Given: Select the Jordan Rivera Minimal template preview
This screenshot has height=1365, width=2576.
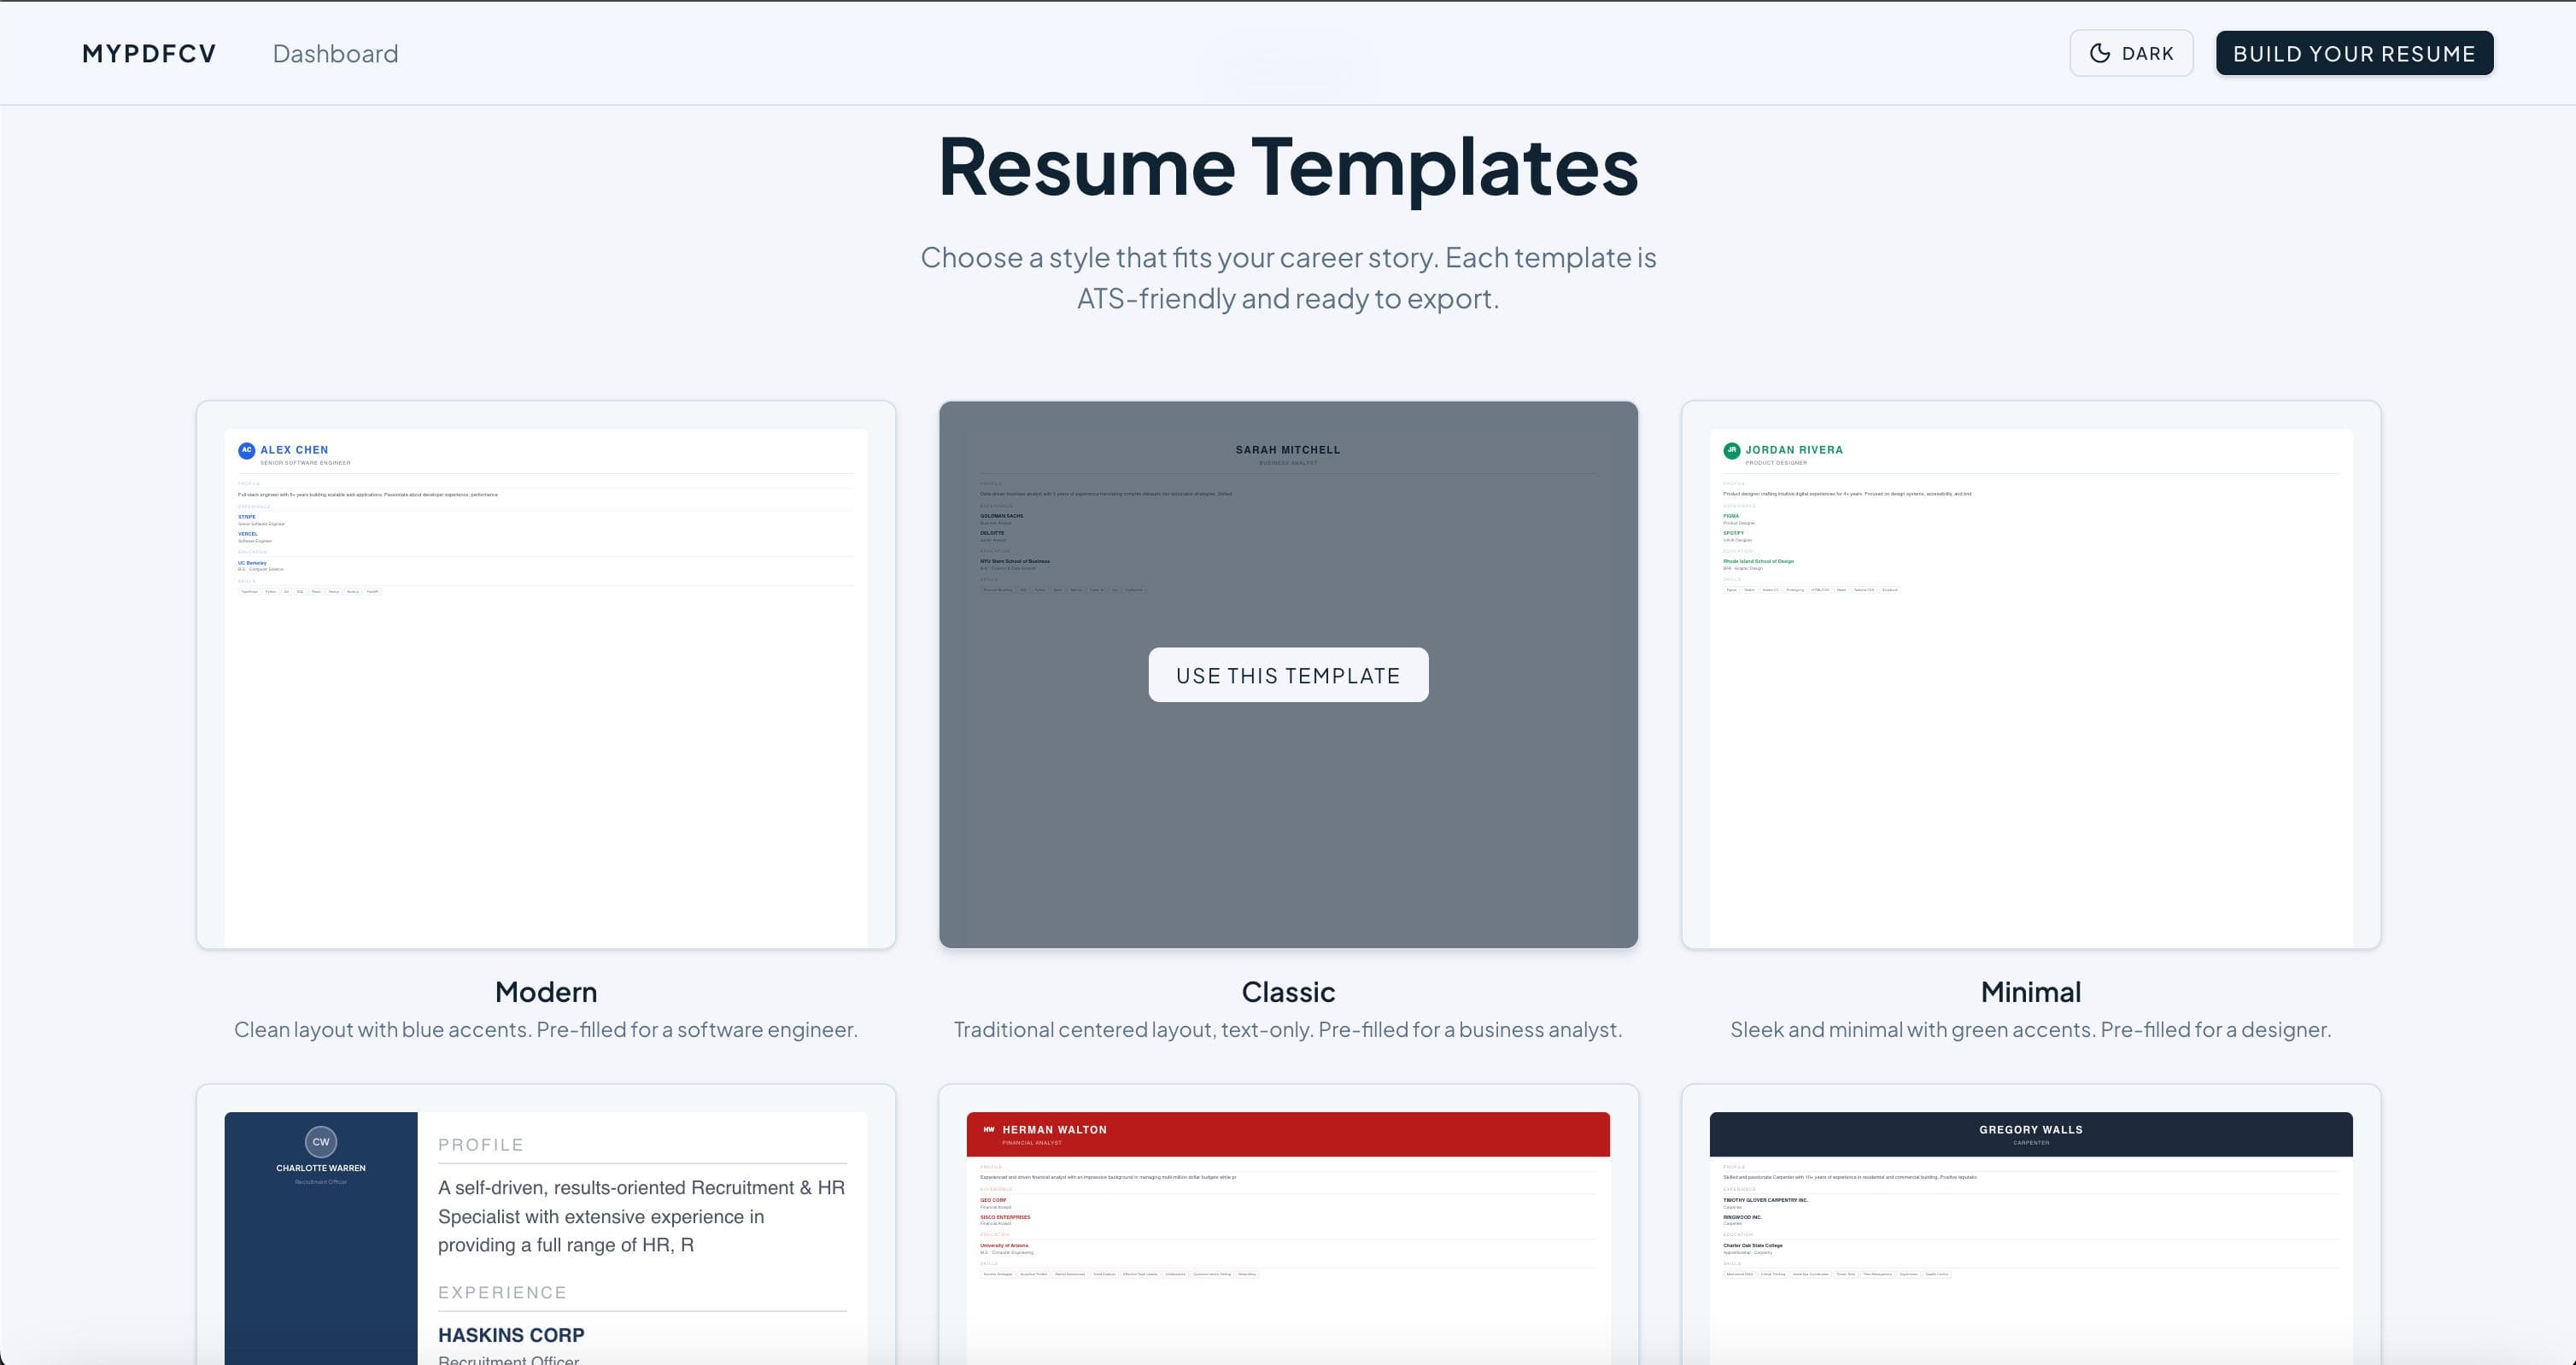Looking at the screenshot, I should pyautogui.click(x=2031, y=675).
